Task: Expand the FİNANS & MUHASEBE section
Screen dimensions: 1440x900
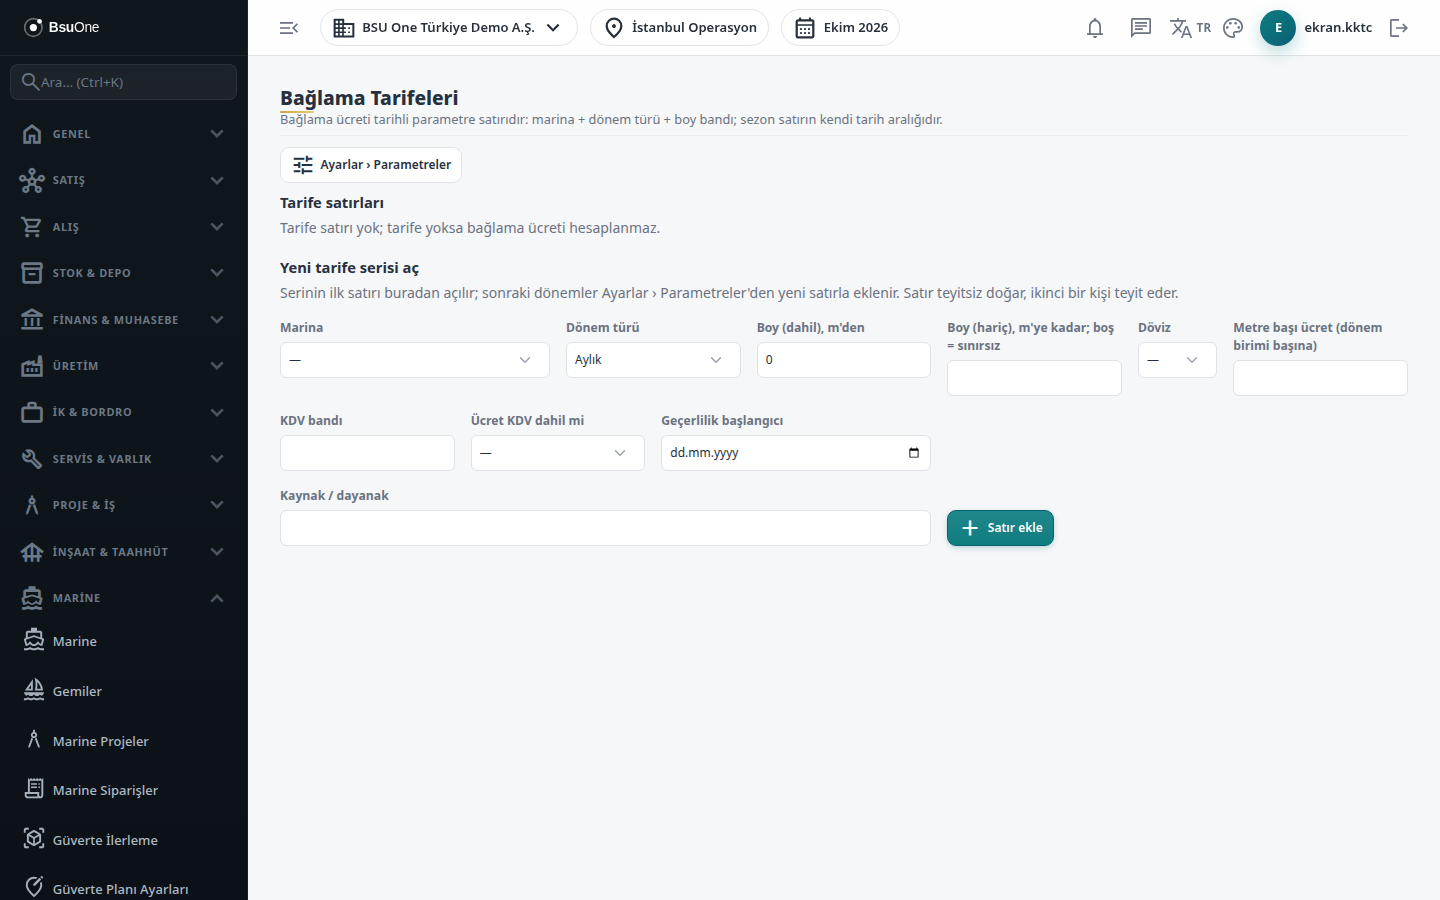Action: pos(124,320)
